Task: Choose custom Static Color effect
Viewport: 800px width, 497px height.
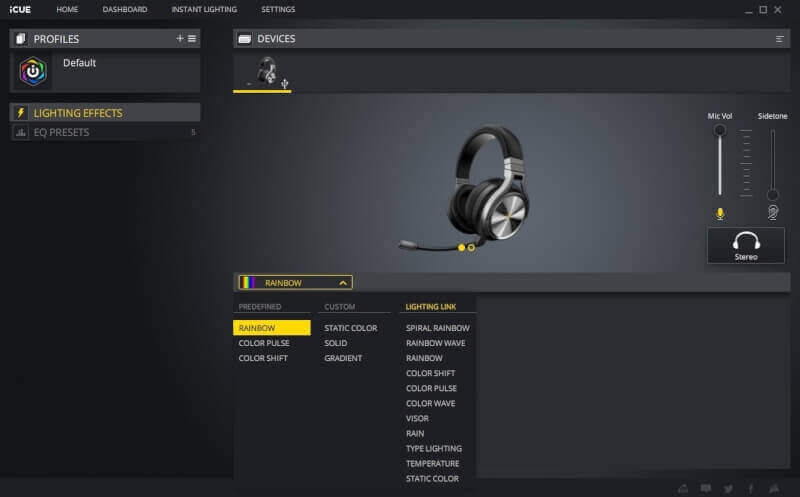Action: coord(351,328)
